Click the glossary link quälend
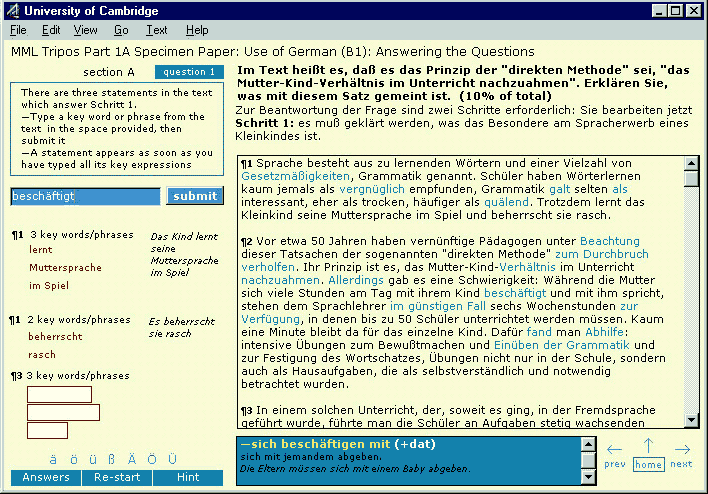 [x=506, y=202]
